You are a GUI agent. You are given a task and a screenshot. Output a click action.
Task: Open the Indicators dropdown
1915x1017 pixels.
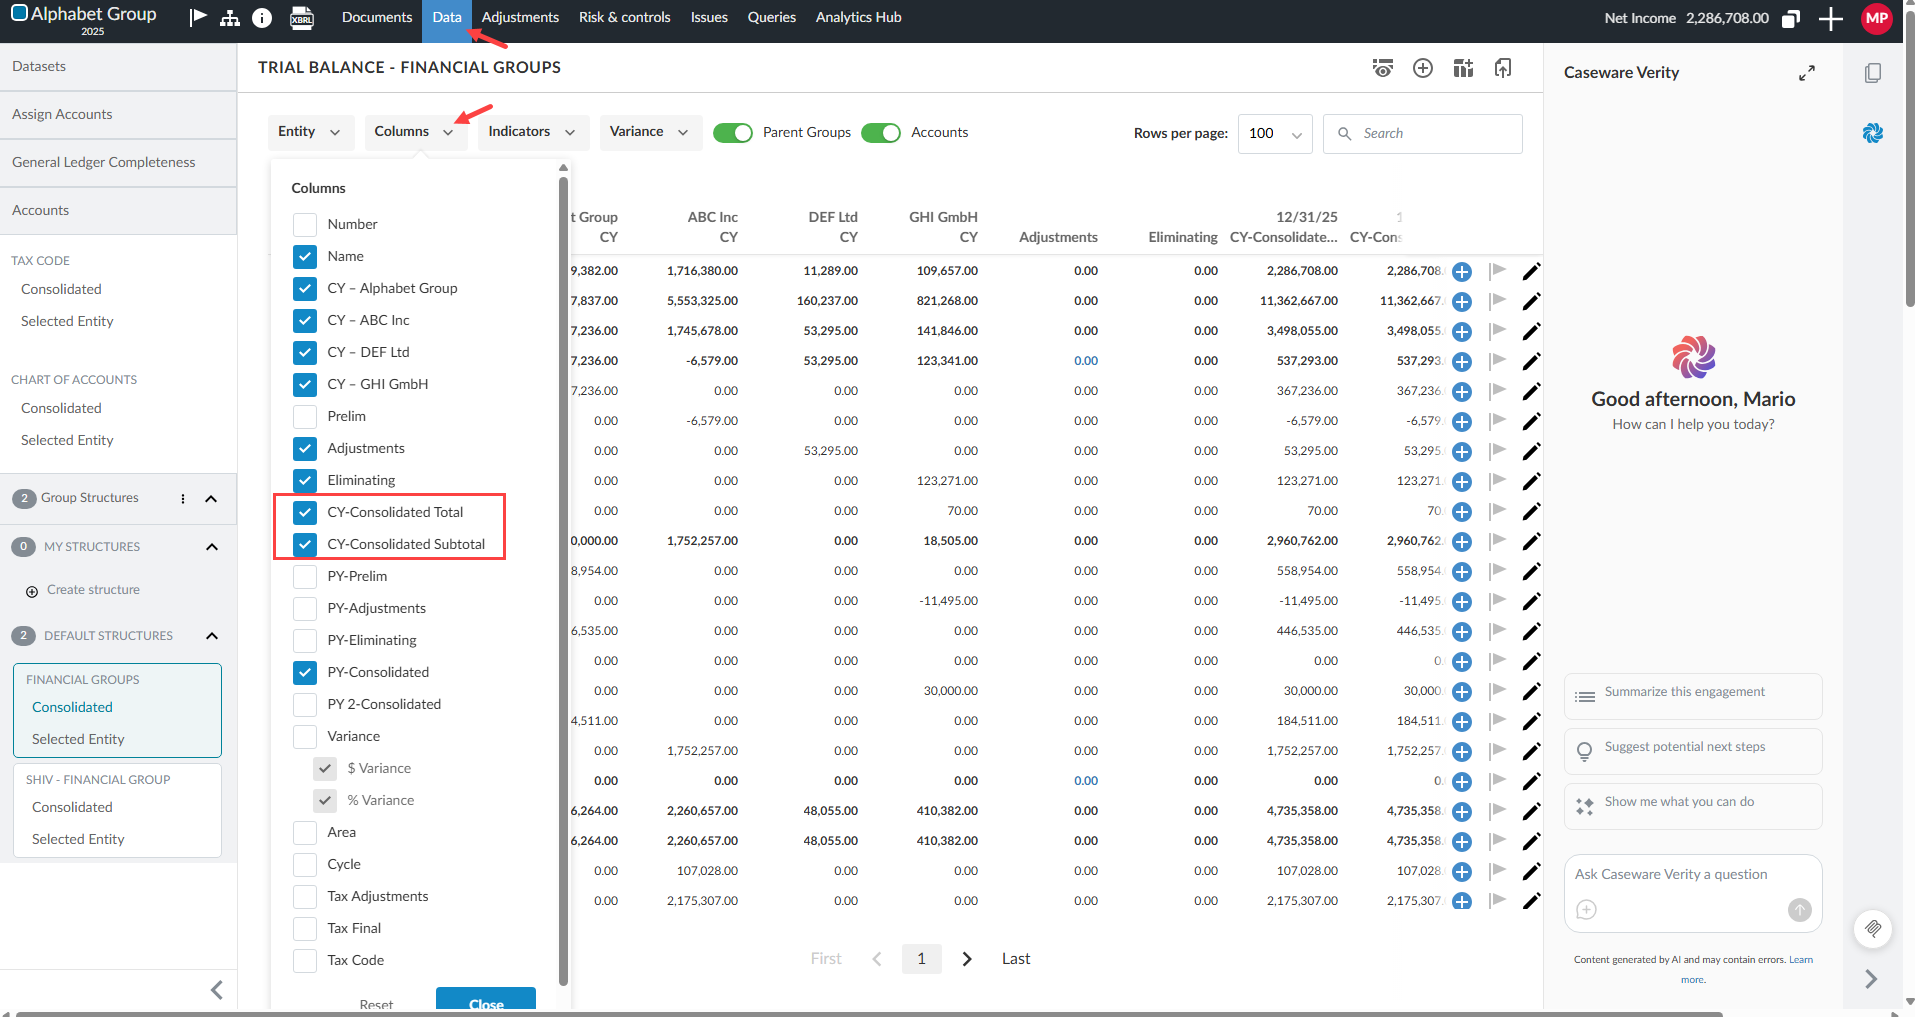pyautogui.click(x=532, y=132)
